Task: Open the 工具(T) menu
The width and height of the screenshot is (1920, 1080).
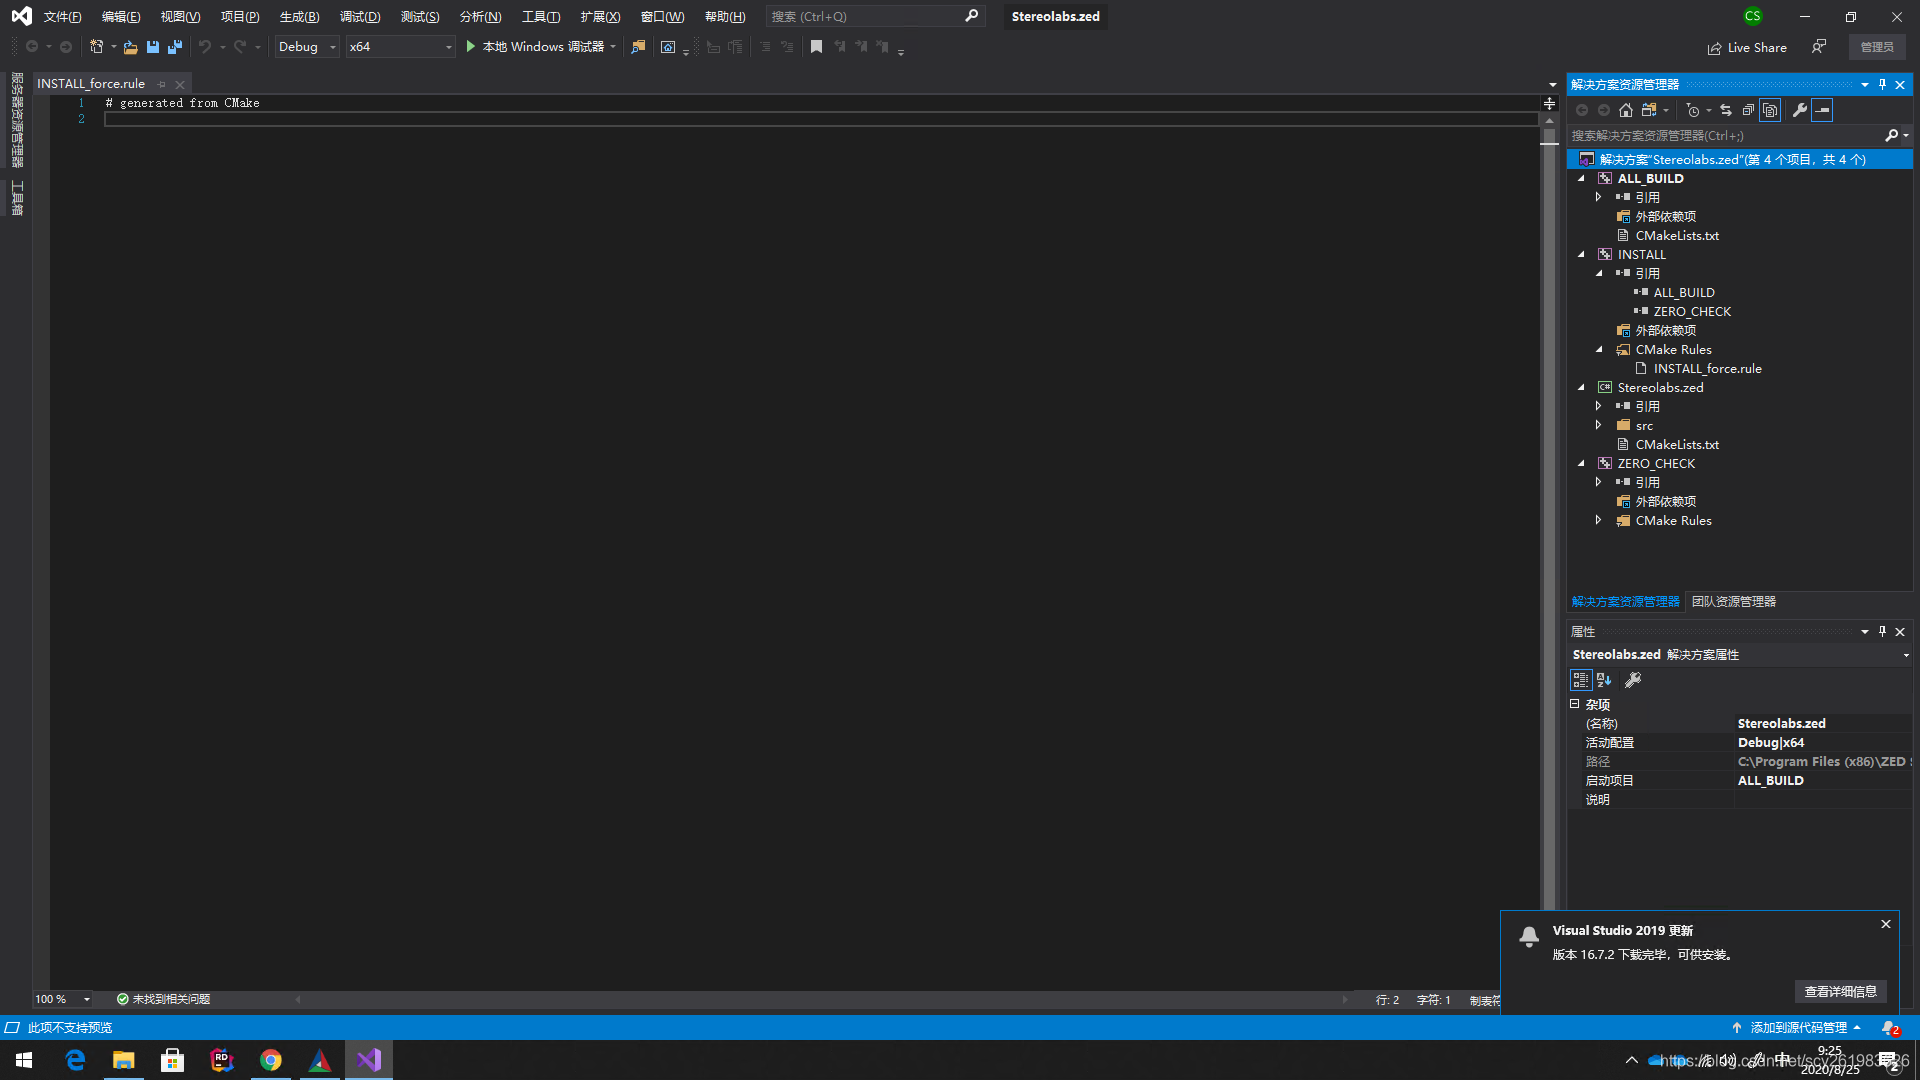Action: (x=541, y=17)
